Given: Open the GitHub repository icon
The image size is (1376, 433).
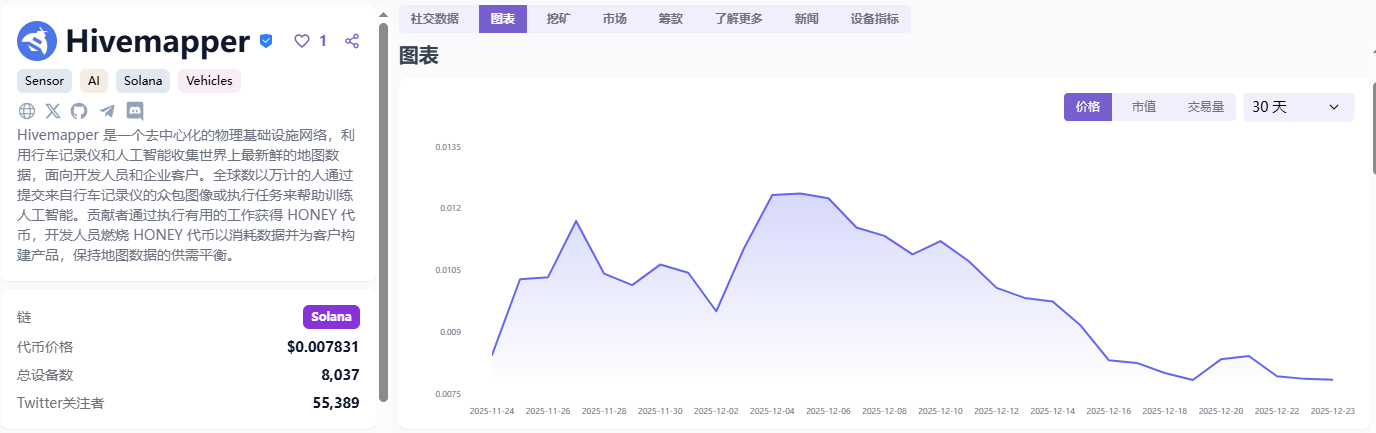Looking at the screenshot, I should [79, 111].
